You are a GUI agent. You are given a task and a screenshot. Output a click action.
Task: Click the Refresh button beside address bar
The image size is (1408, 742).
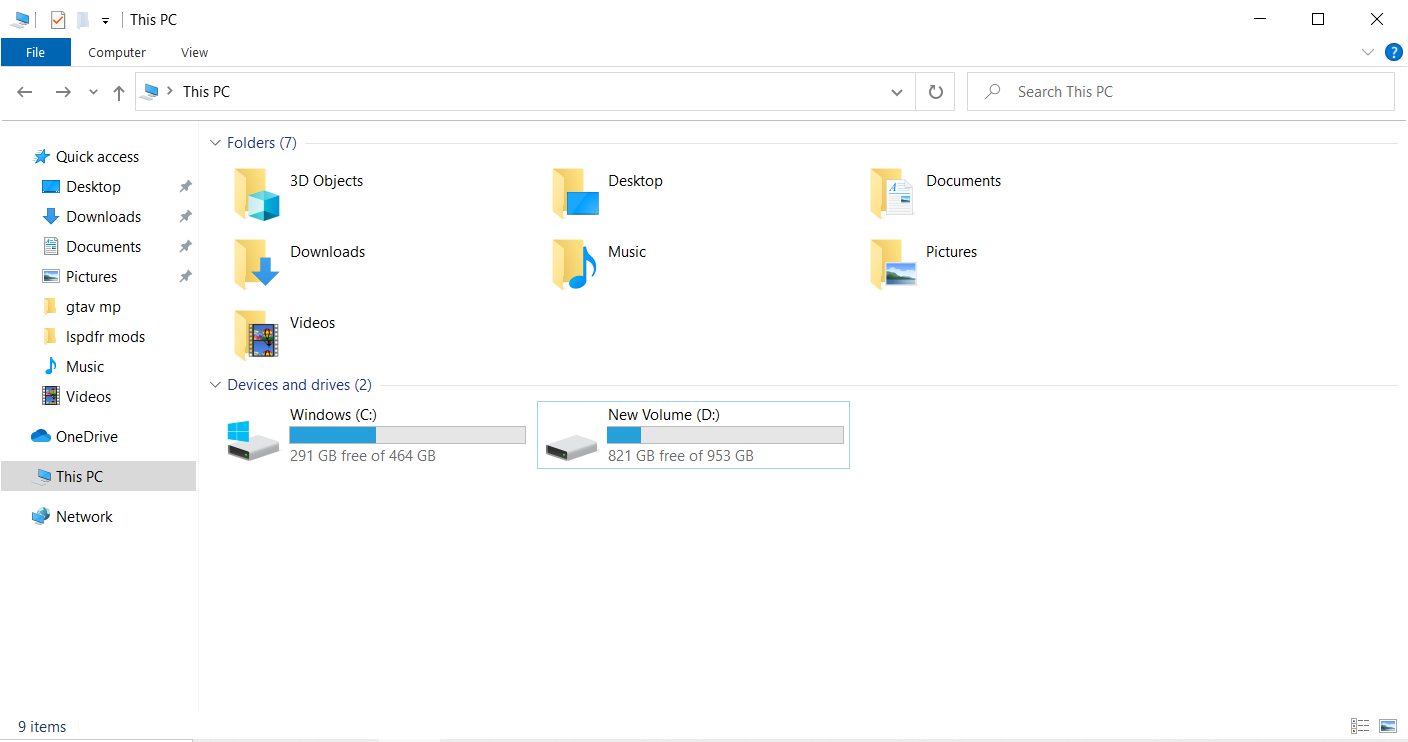tap(935, 92)
